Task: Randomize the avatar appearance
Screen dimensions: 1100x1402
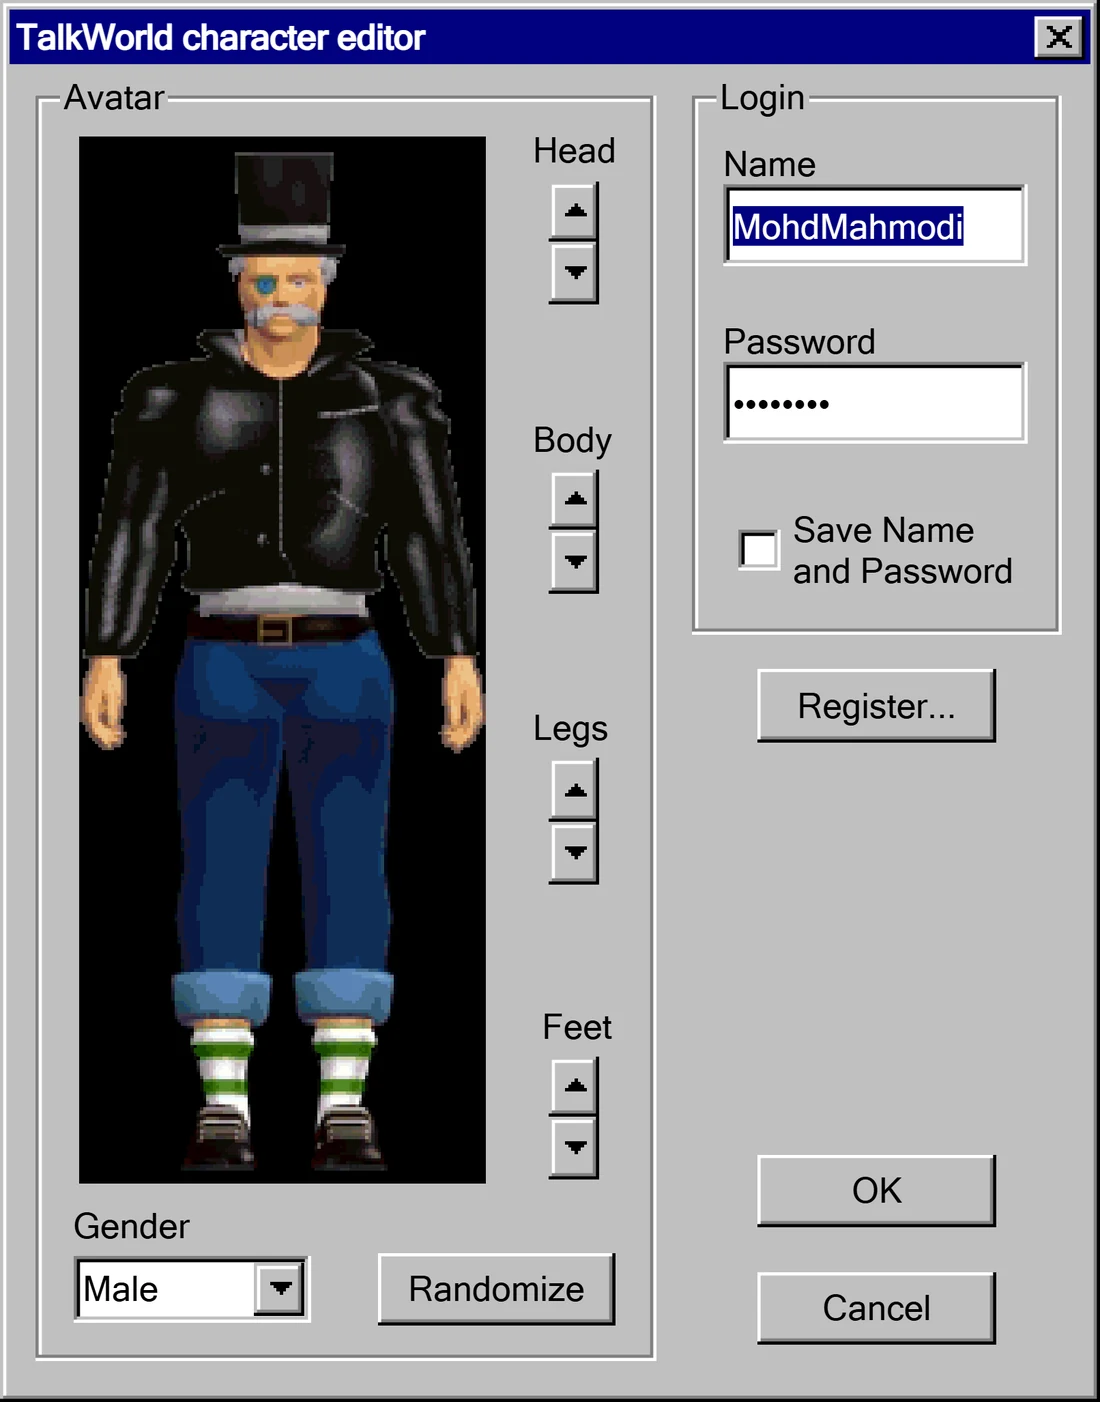Action: click(x=496, y=1289)
